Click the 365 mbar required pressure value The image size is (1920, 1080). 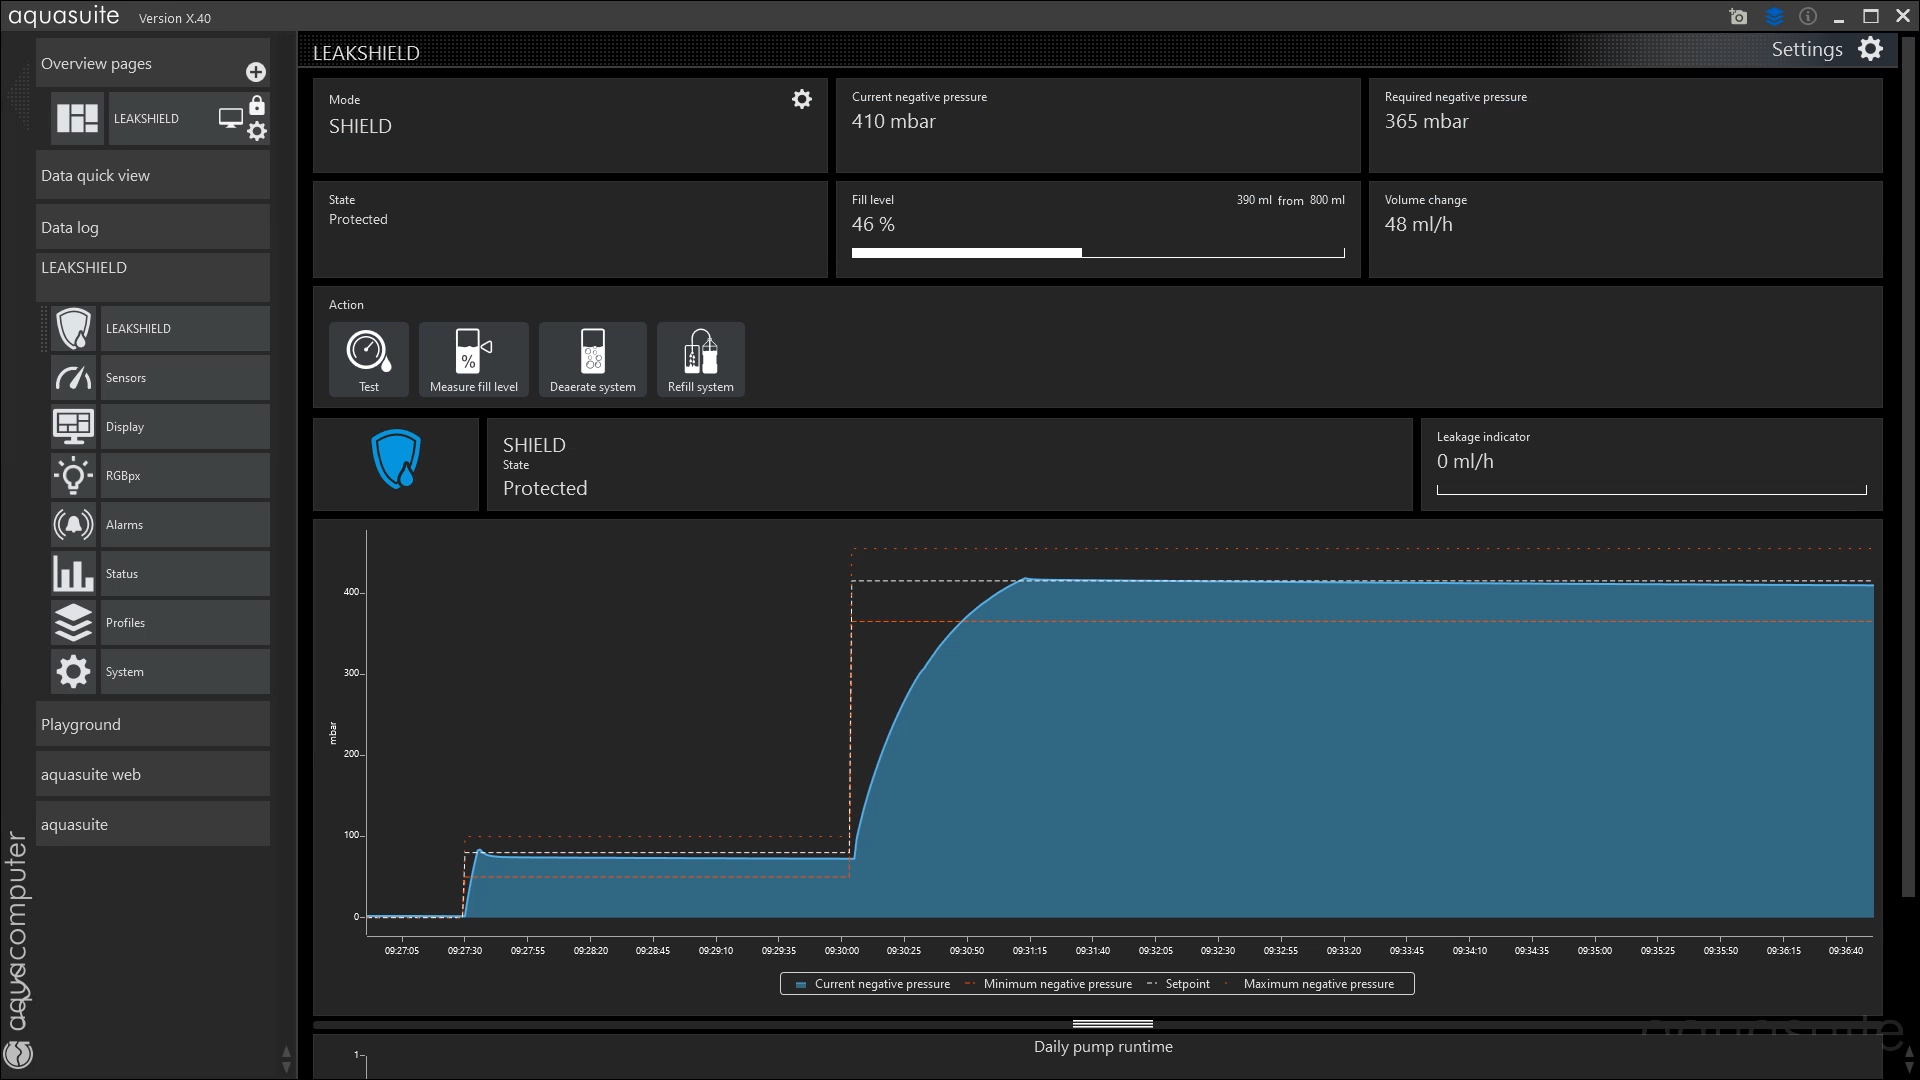[x=1426, y=121]
